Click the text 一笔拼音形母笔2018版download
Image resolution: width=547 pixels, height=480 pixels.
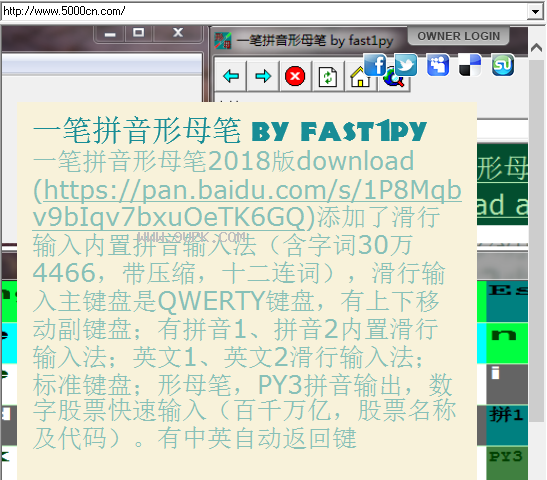coord(224,161)
